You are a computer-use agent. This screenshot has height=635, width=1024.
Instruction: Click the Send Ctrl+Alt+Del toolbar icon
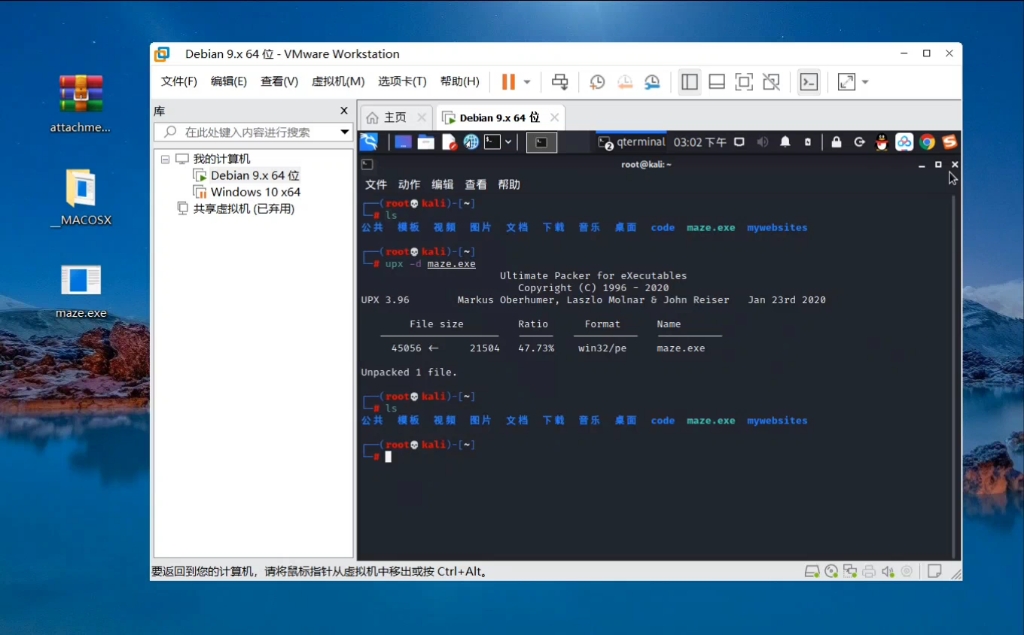tap(560, 82)
